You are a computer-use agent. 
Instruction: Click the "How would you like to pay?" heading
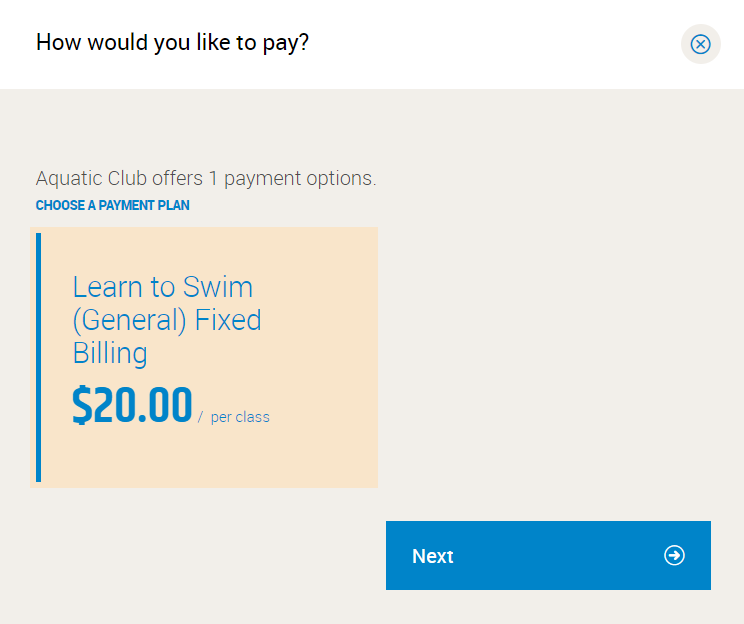click(x=172, y=43)
